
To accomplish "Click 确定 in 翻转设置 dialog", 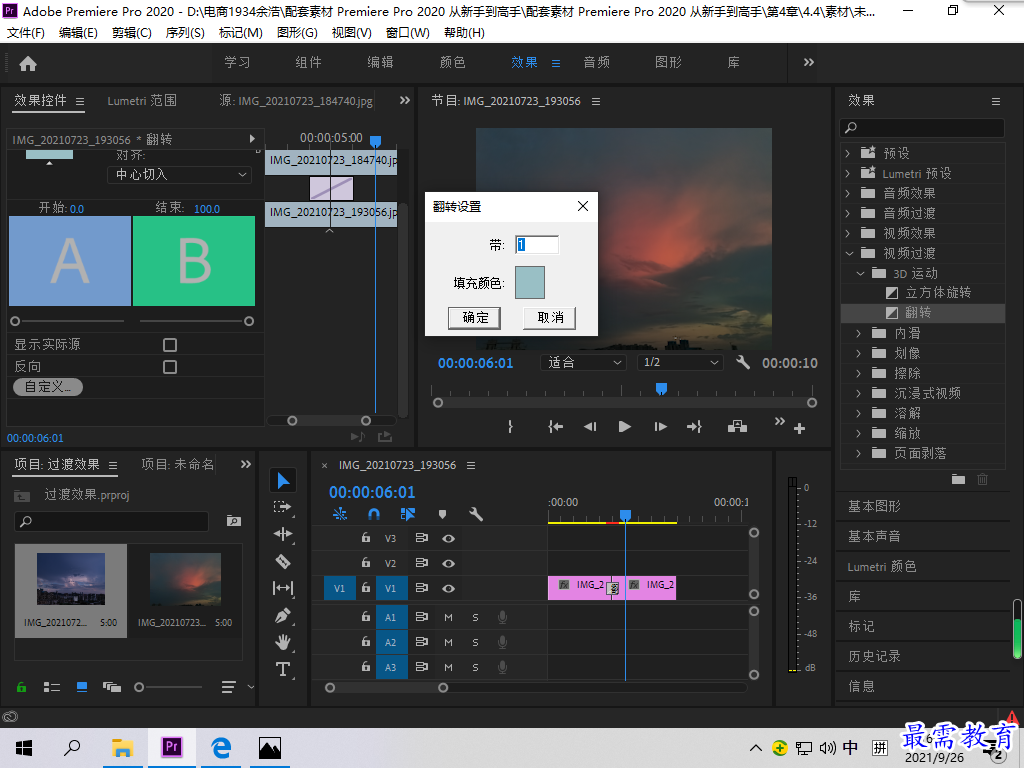I will click(x=474, y=318).
